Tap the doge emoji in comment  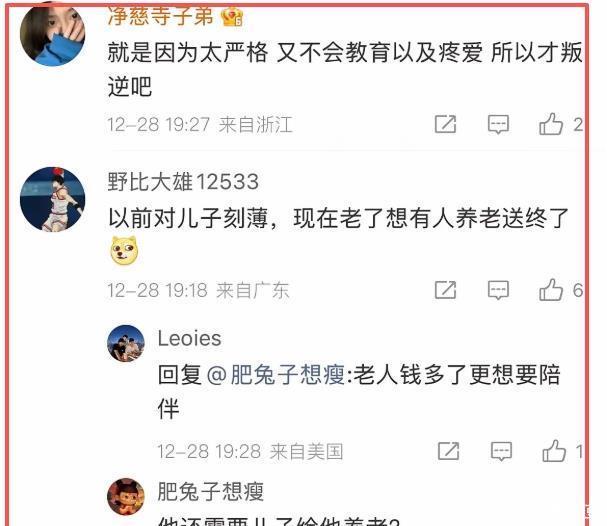(124, 250)
